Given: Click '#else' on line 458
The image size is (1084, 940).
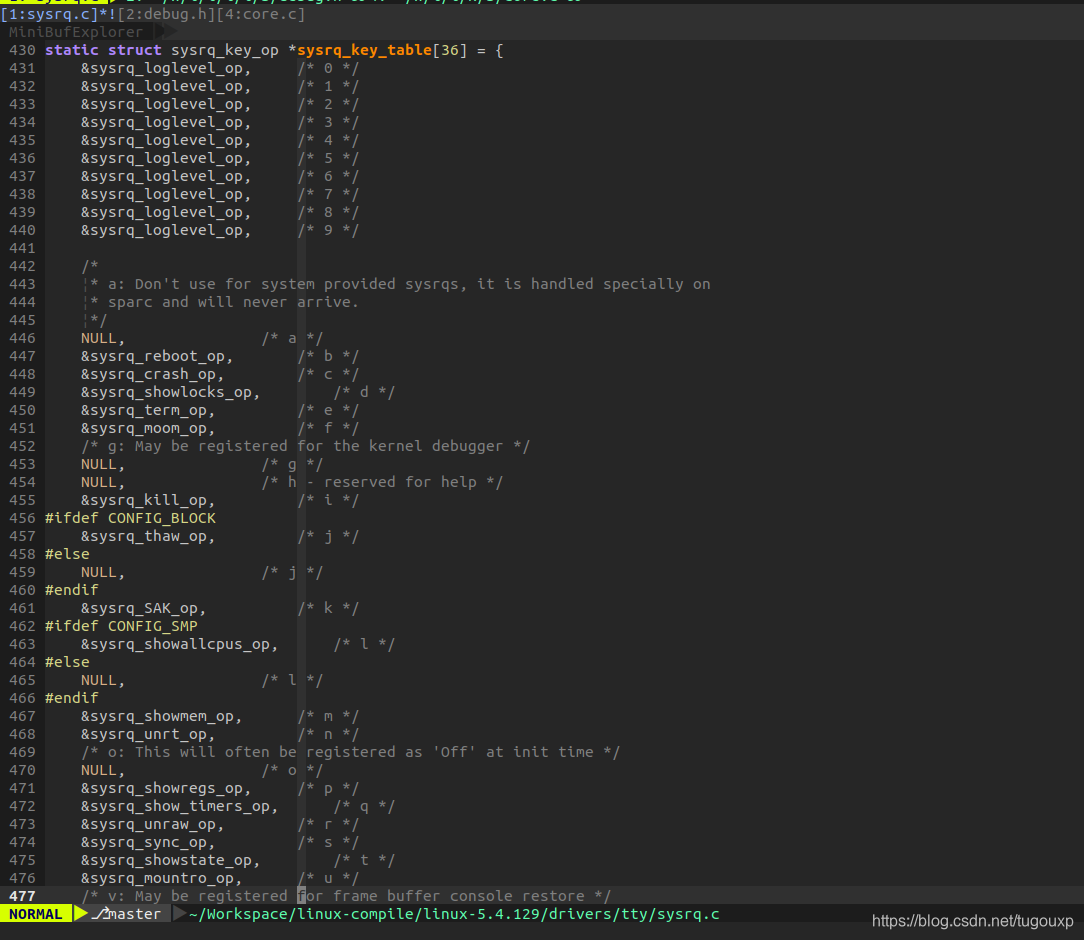Looking at the screenshot, I should (x=67, y=554).
